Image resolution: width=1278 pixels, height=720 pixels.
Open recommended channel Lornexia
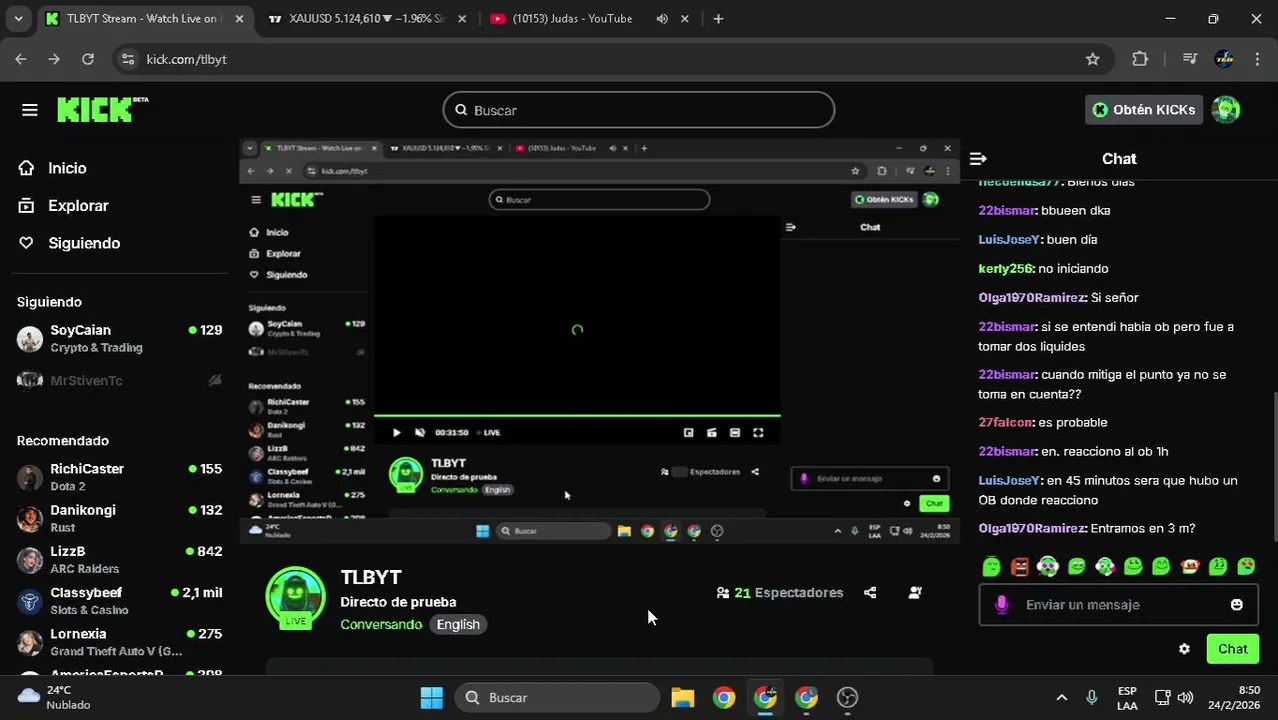pyautogui.click(x=120, y=642)
